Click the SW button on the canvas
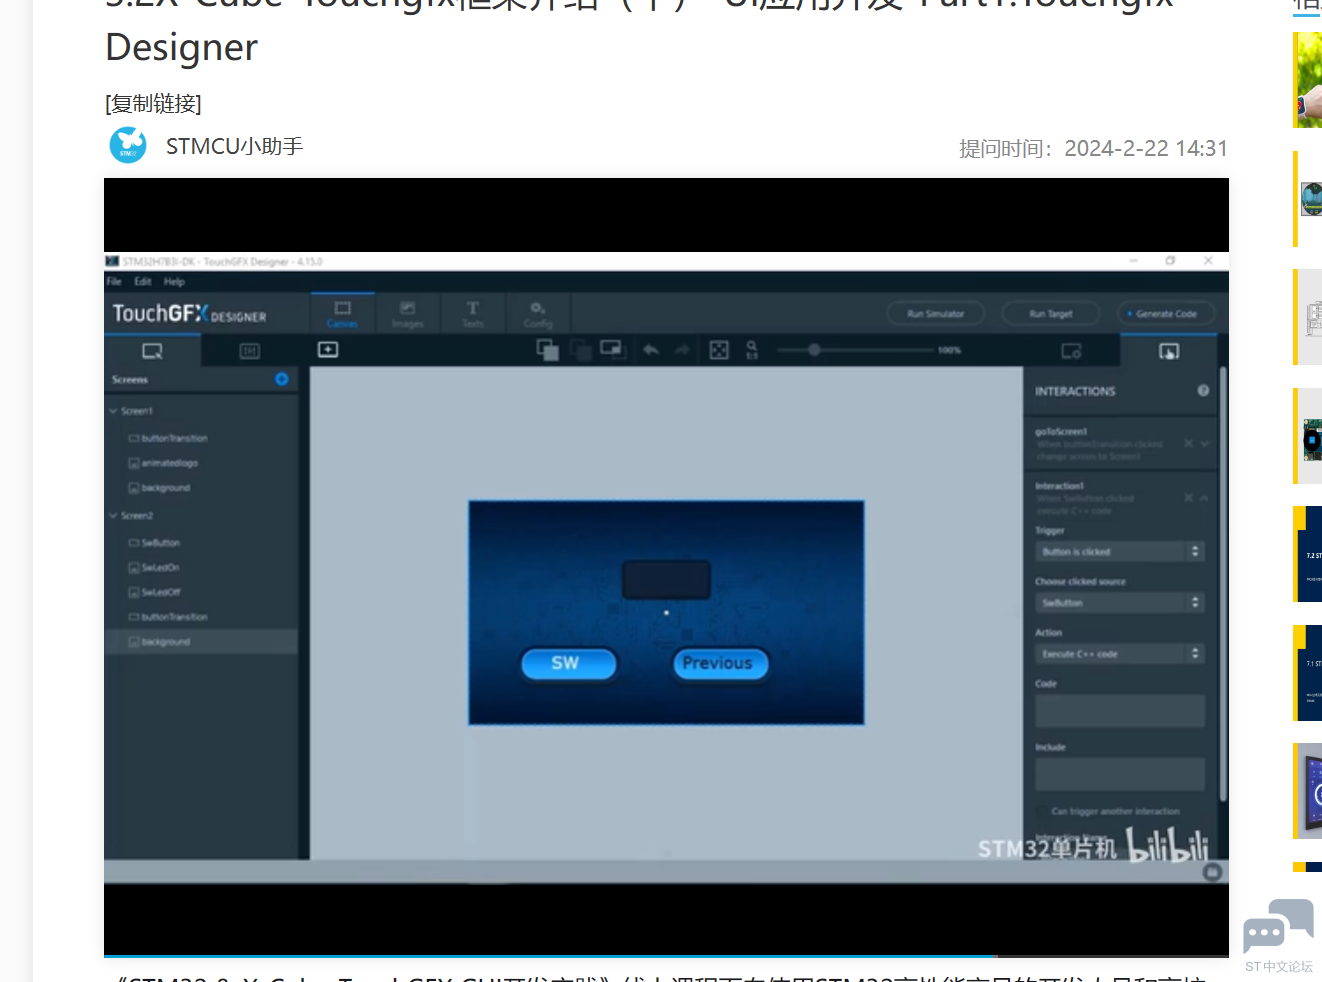Screen dimensions: 1322x982 coord(568,664)
